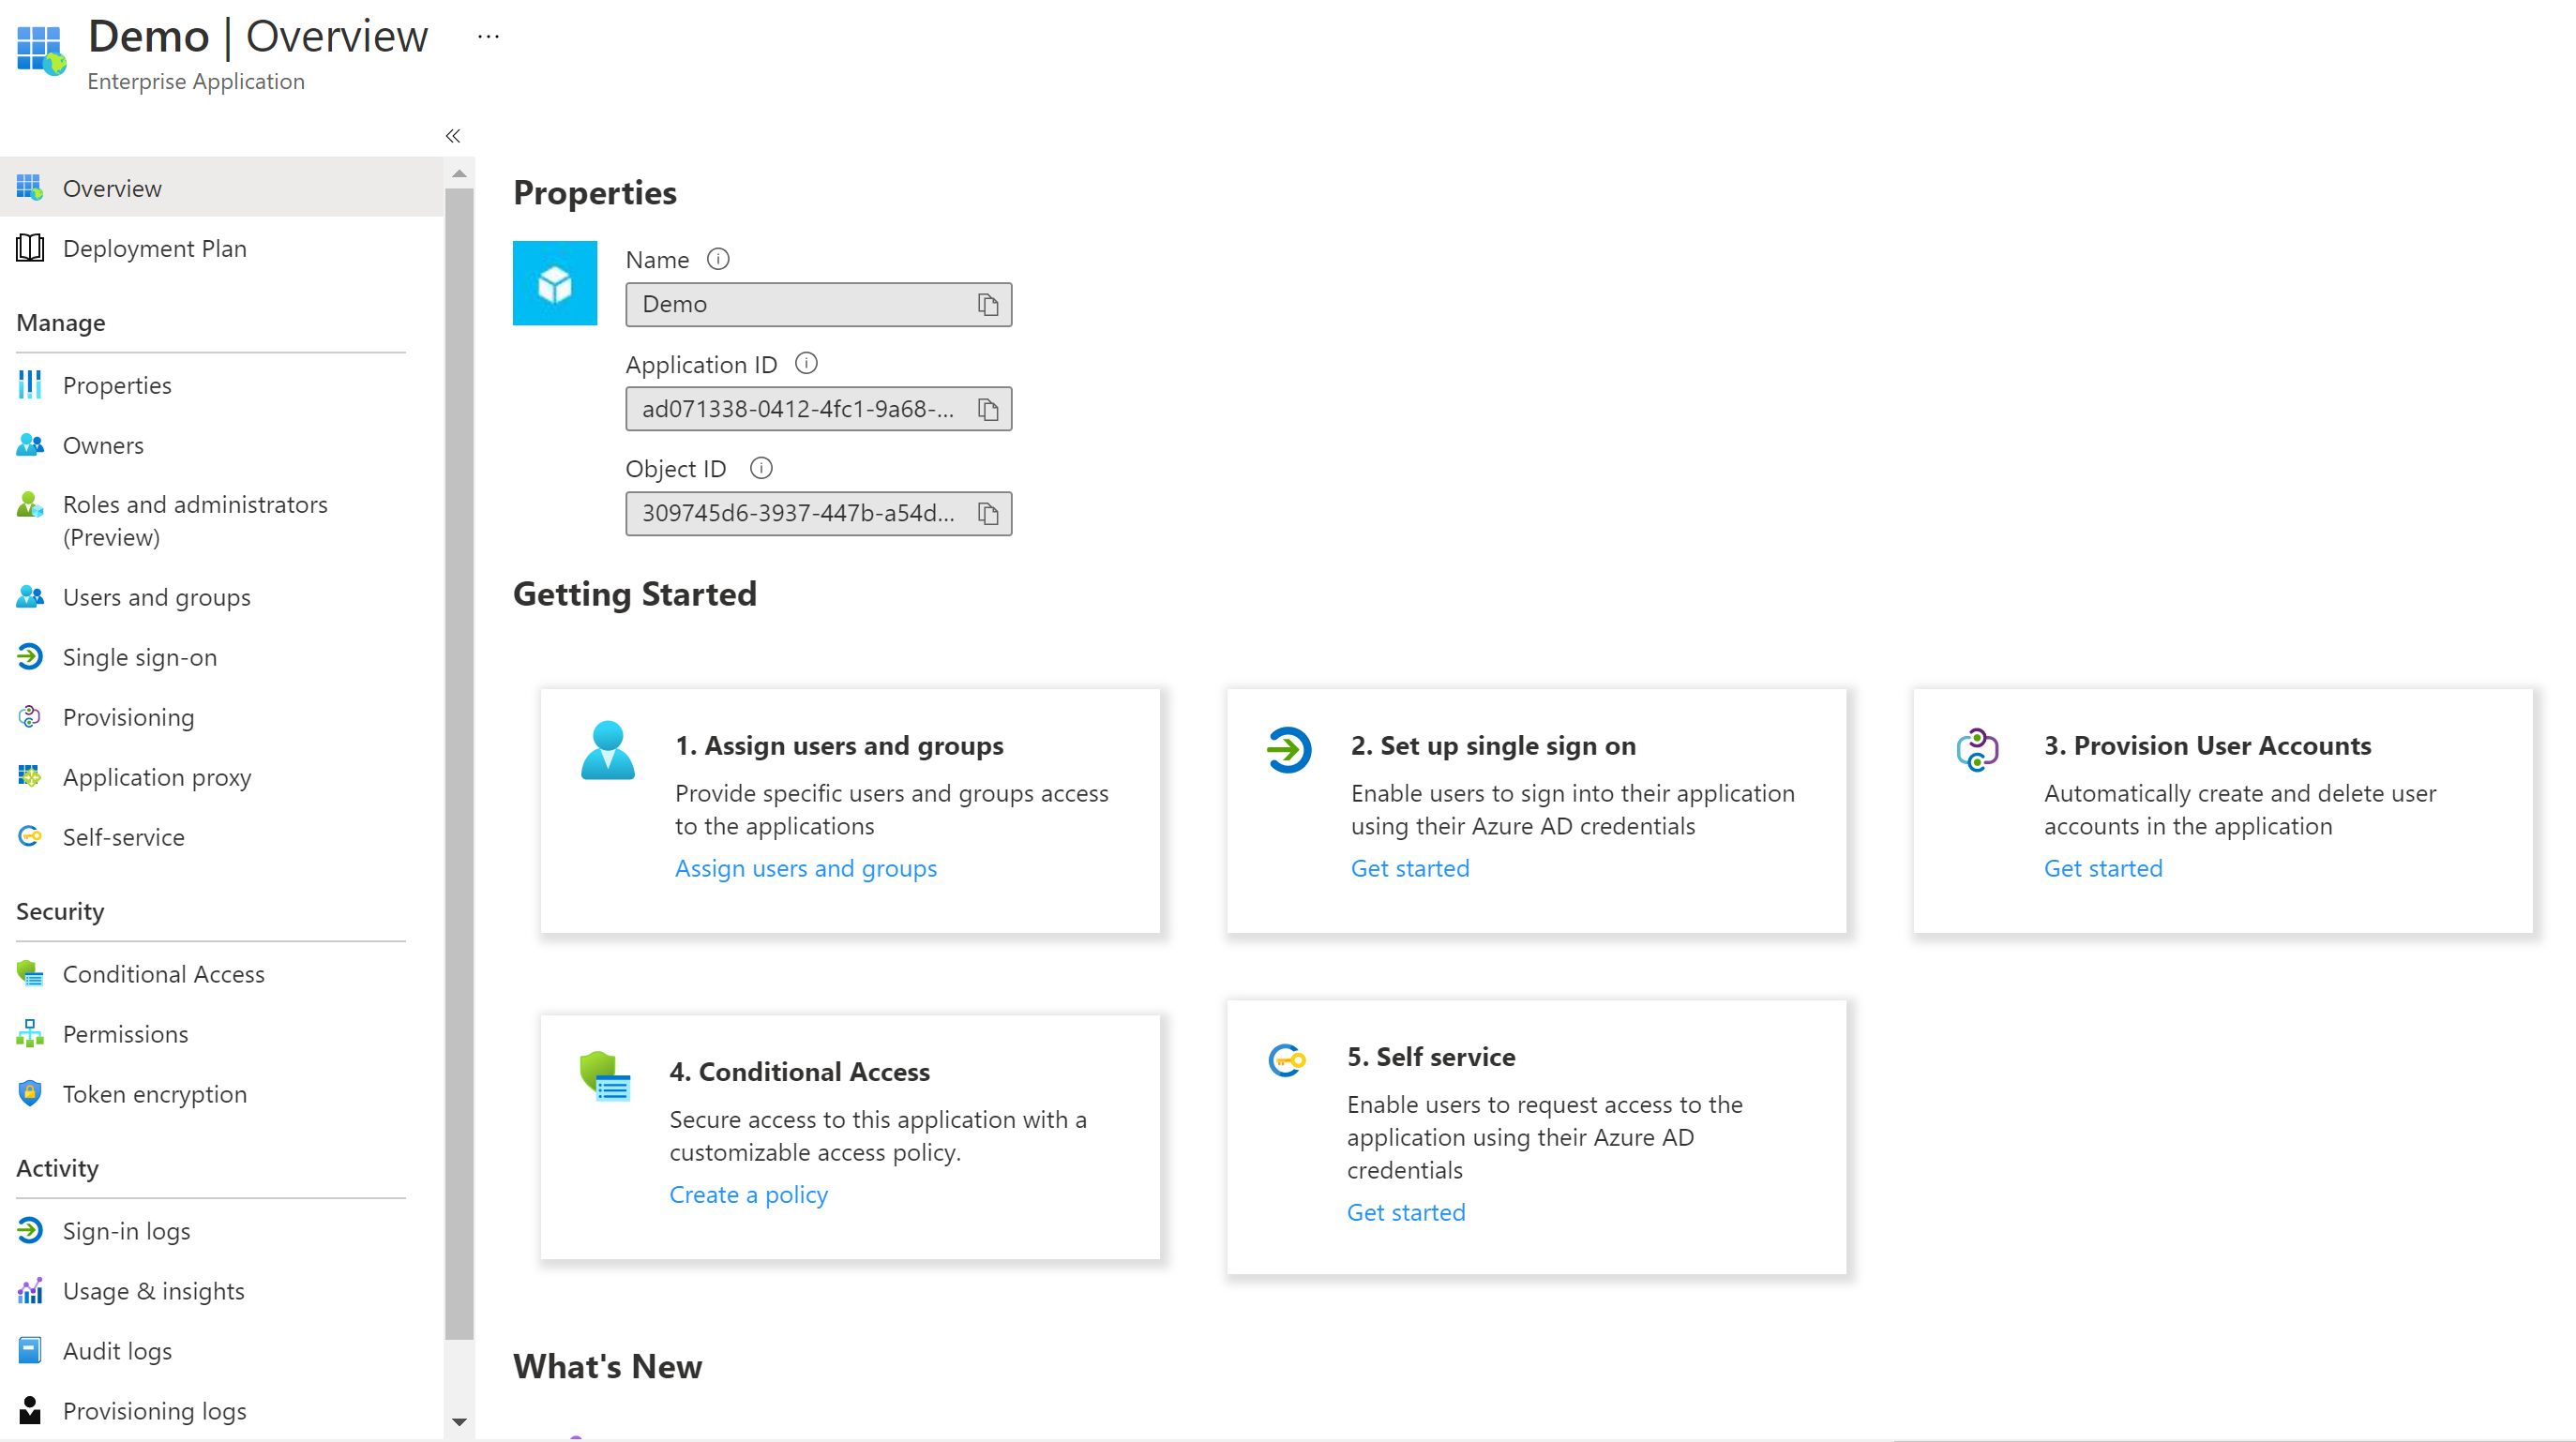
Task: Click Get started under Provision User Accounts
Action: (x=2102, y=868)
